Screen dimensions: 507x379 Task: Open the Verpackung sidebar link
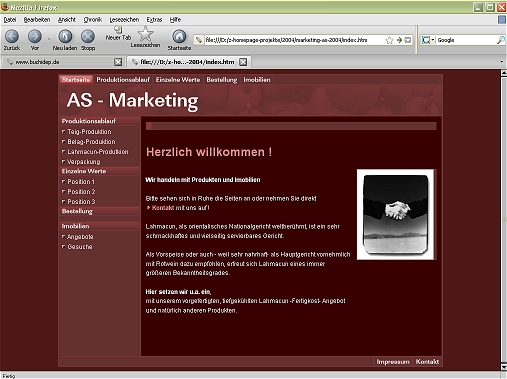84,162
